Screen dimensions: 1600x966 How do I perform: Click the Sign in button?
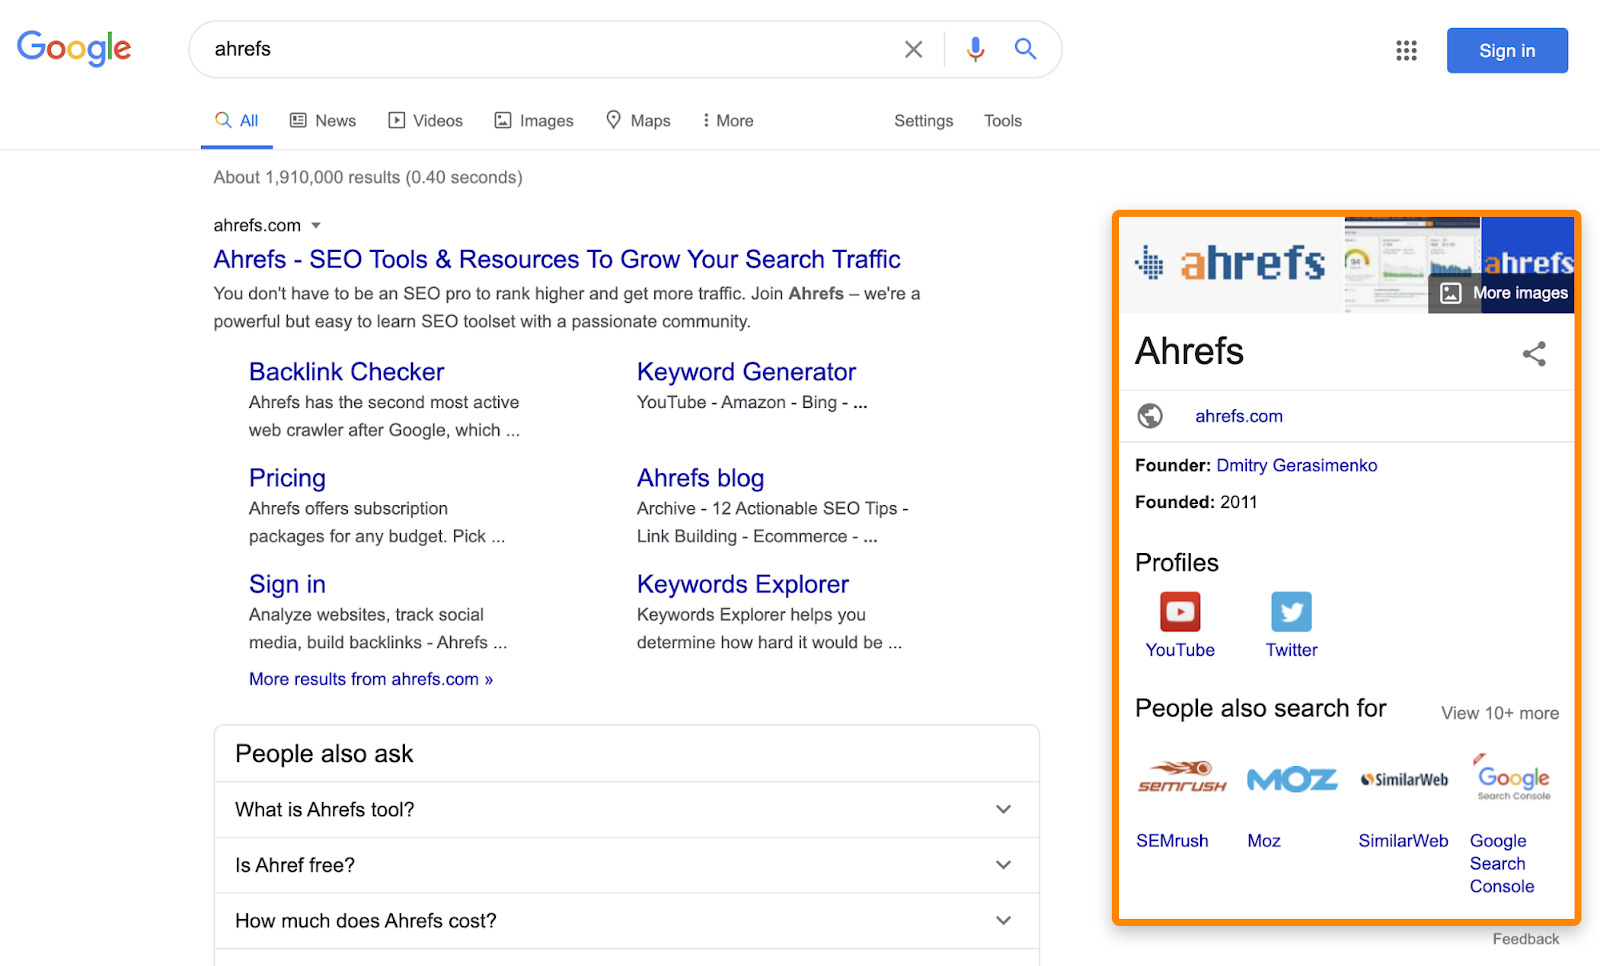pos(1507,50)
